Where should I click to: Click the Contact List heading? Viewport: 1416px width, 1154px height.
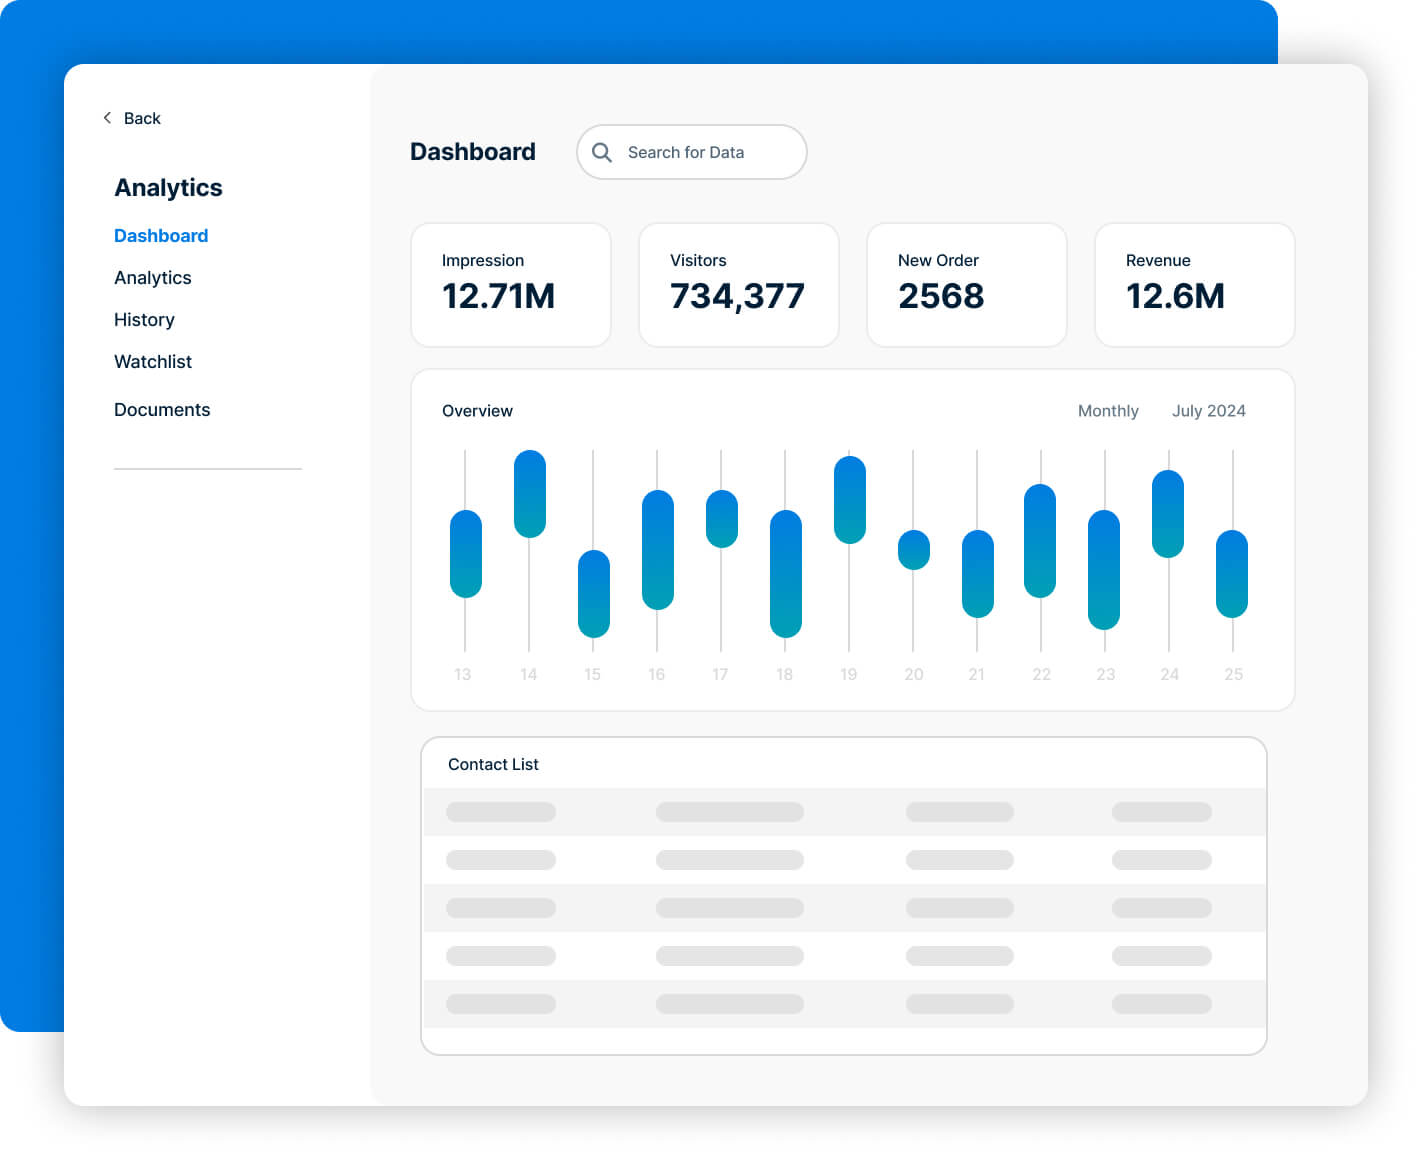point(493,765)
